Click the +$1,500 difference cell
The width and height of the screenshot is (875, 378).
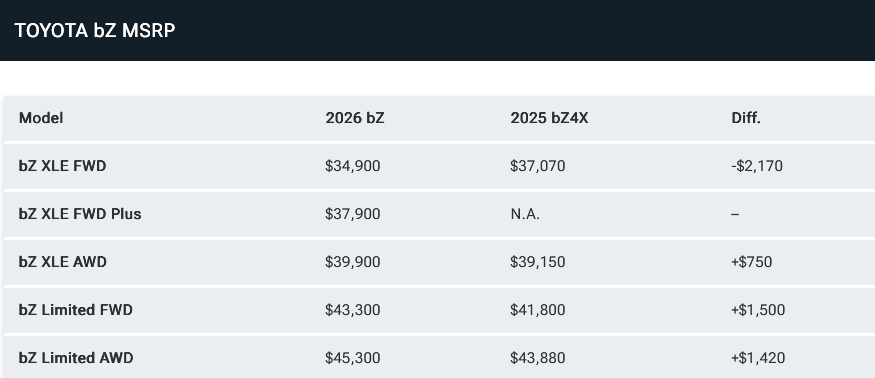click(758, 310)
